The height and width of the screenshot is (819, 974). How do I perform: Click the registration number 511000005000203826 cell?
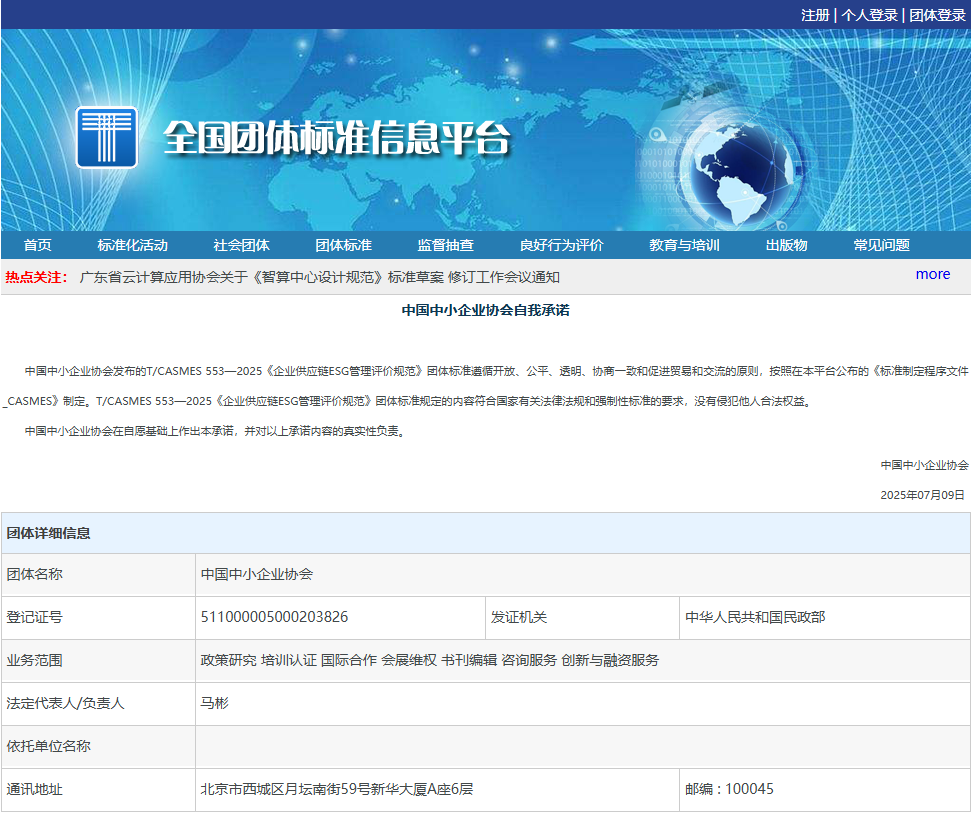click(274, 617)
